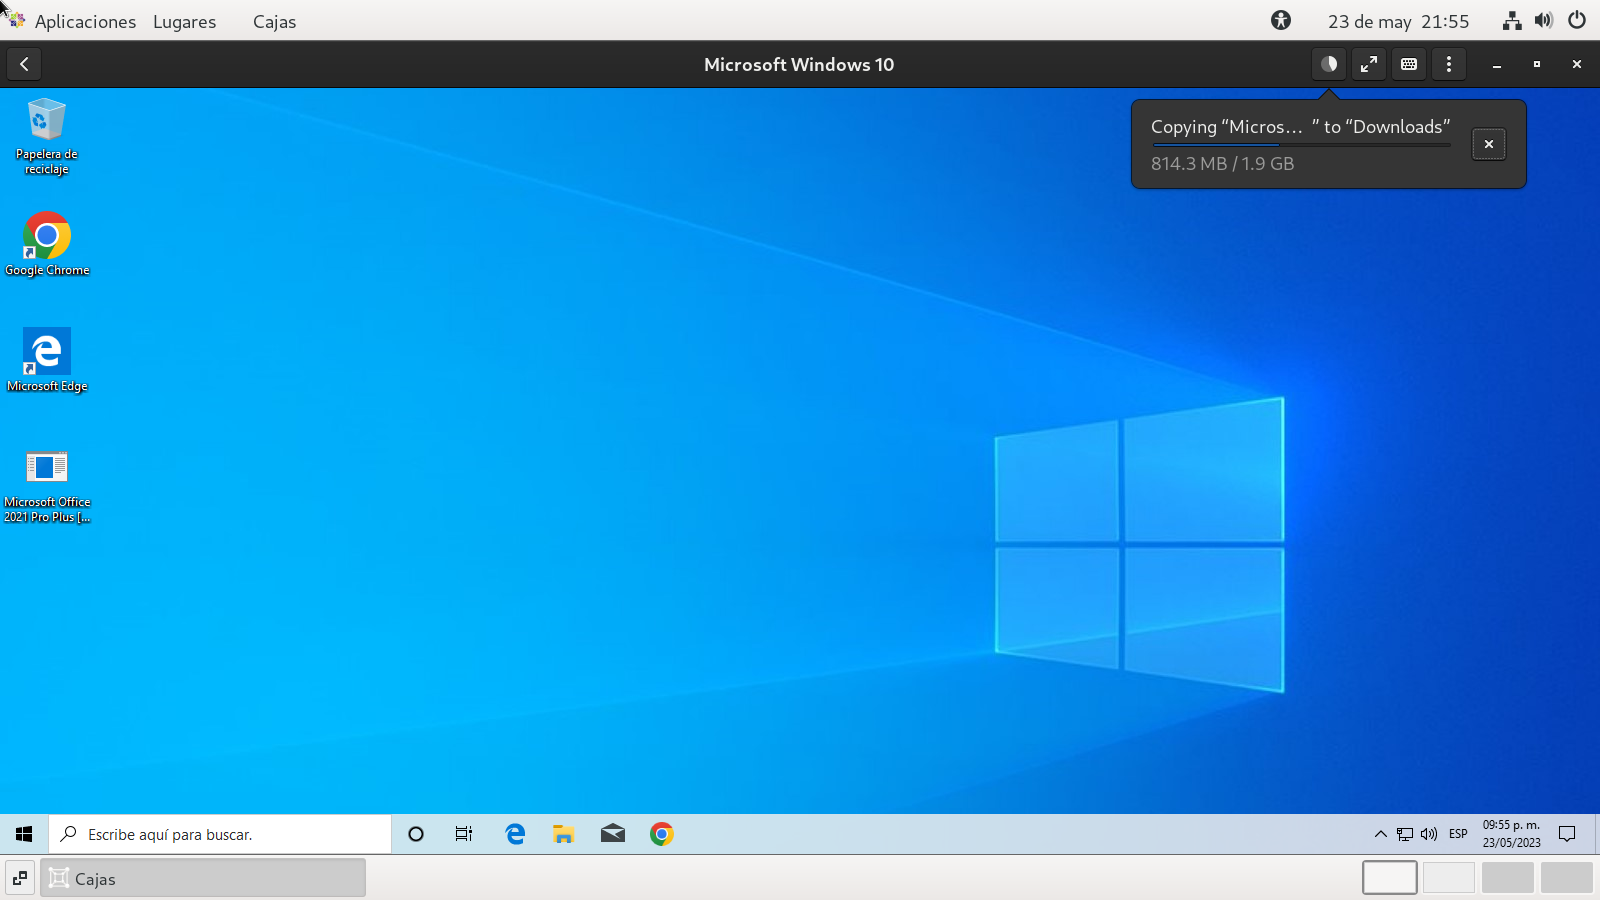Click the Cajas application menu

click(x=274, y=21)
